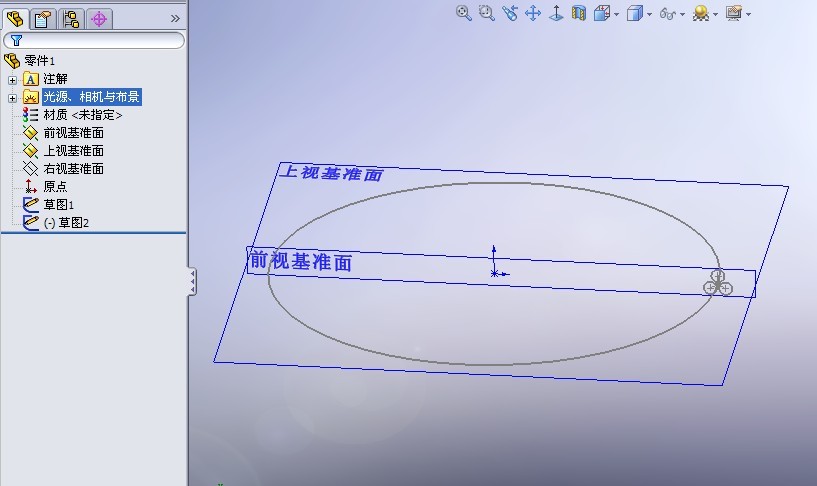
Task: Click the funnel filter icon
Action: 16,40
